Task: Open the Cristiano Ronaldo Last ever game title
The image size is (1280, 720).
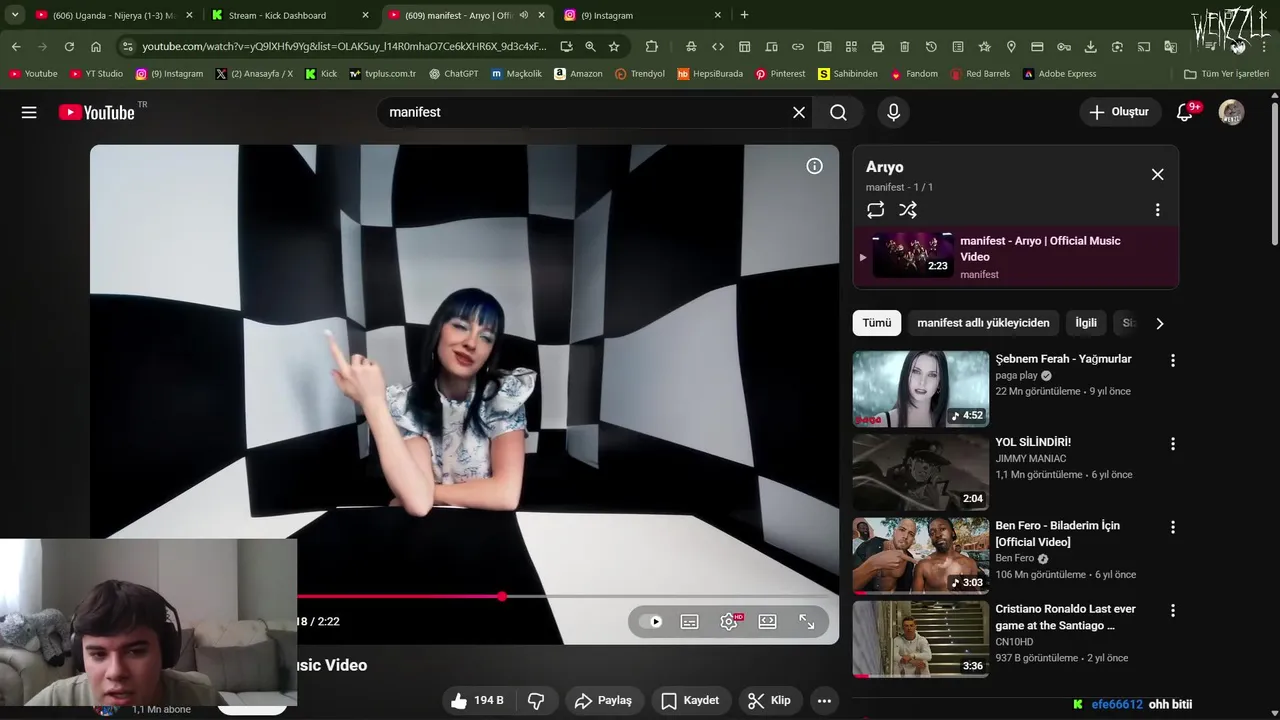Action: (1065, 617)
